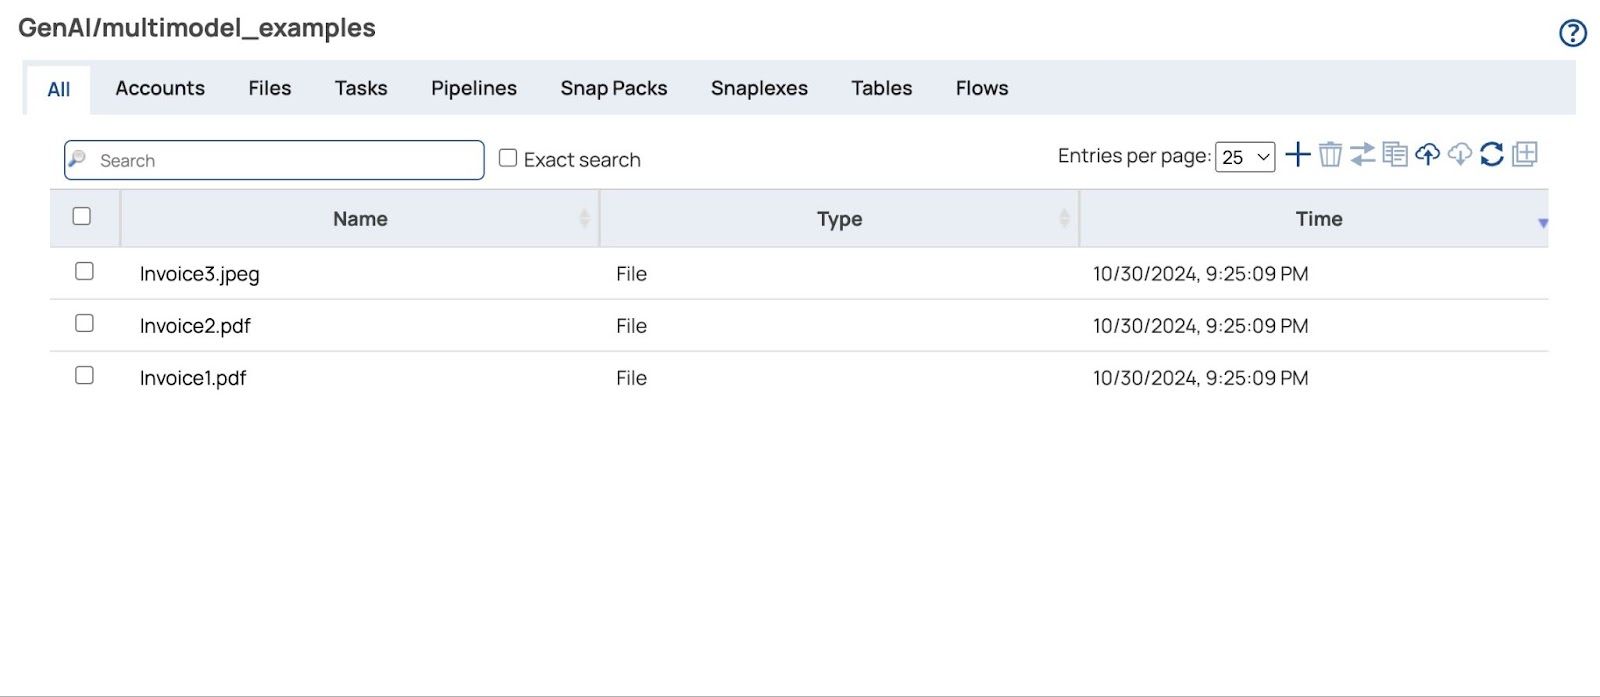Click the move arrows icon
The height and width of the screenshot is (697, 1600).
click(1362, 155)
